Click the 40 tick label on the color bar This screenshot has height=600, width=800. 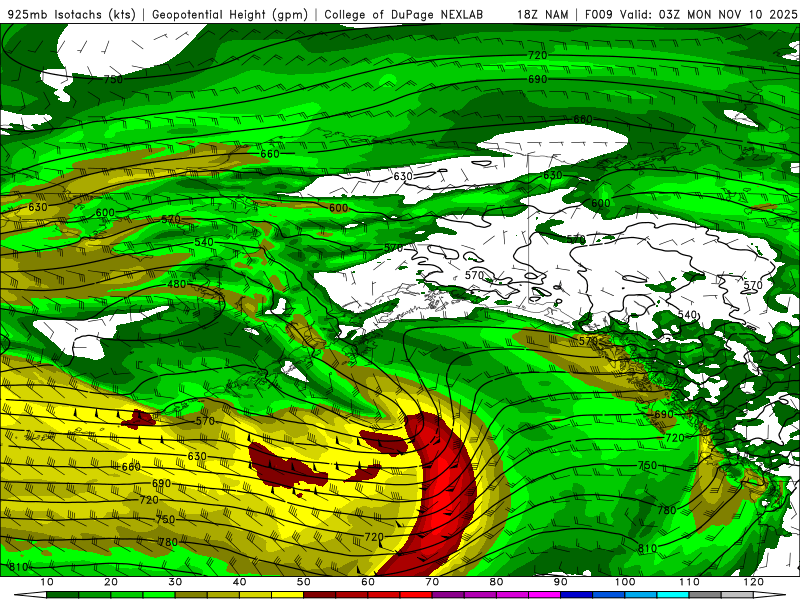coord(239,582)
